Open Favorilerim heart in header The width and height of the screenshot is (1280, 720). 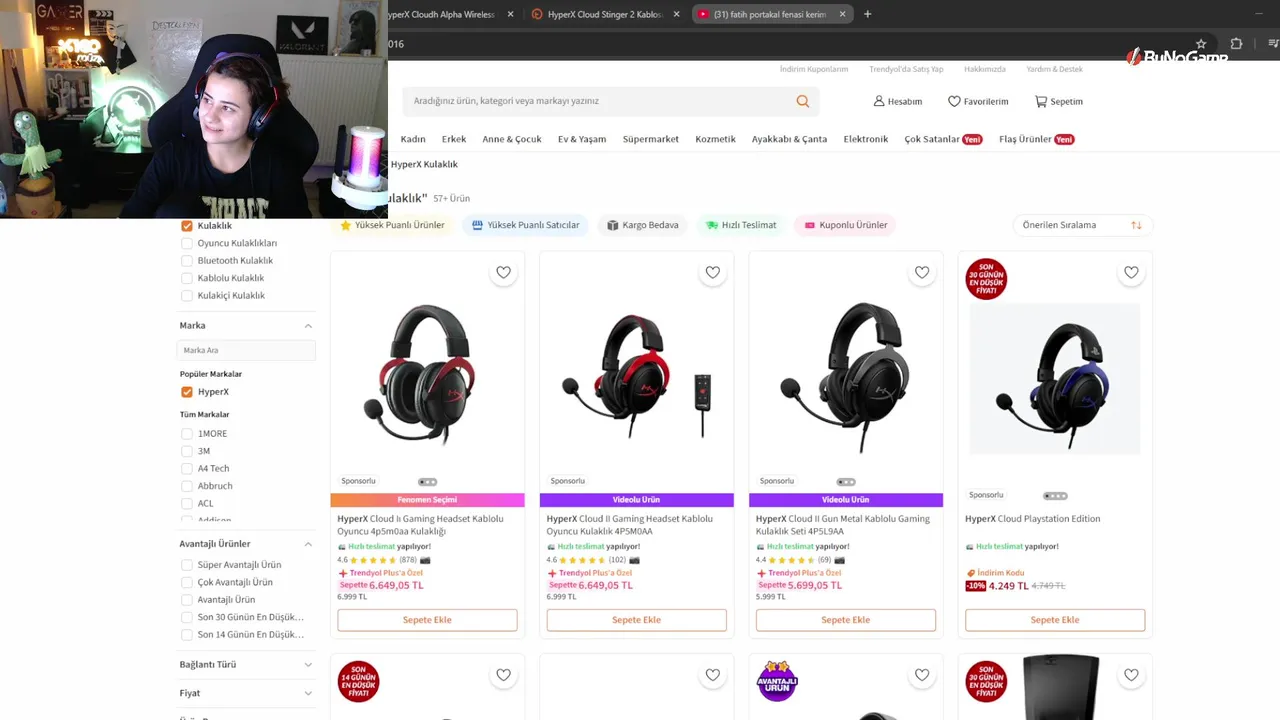click(978, 101)
